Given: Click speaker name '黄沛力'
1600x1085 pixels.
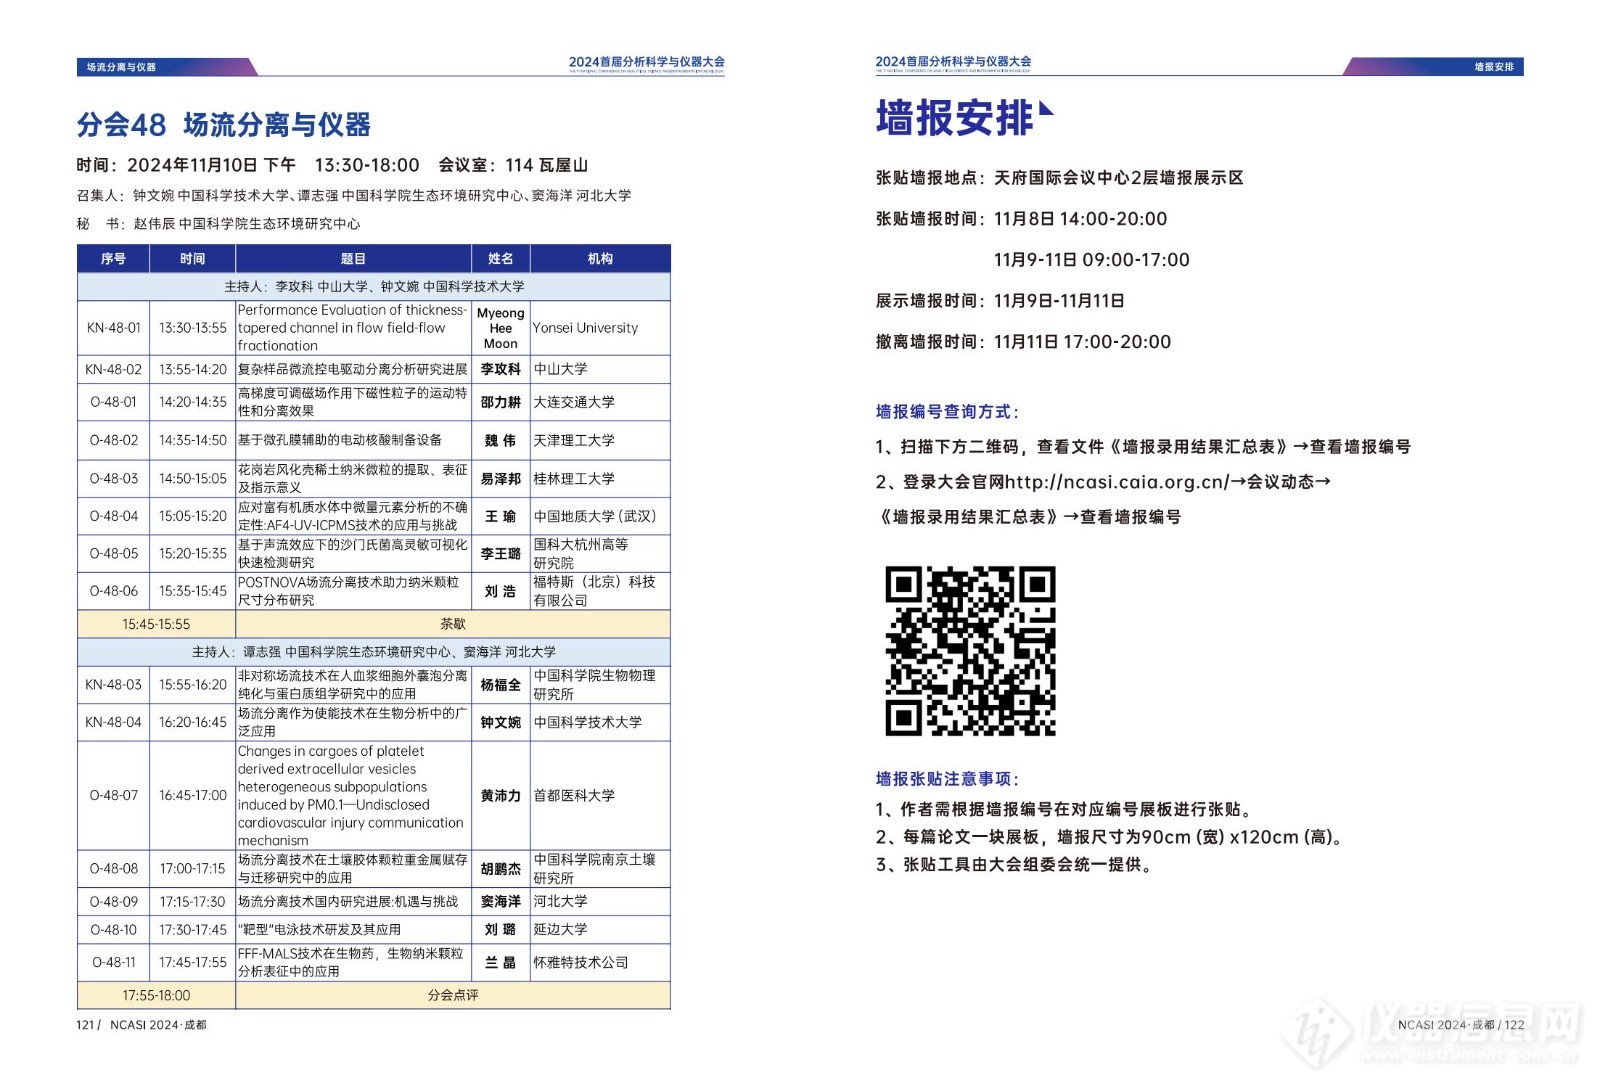Looking at the screenshot, I should [x=501, y=796].
